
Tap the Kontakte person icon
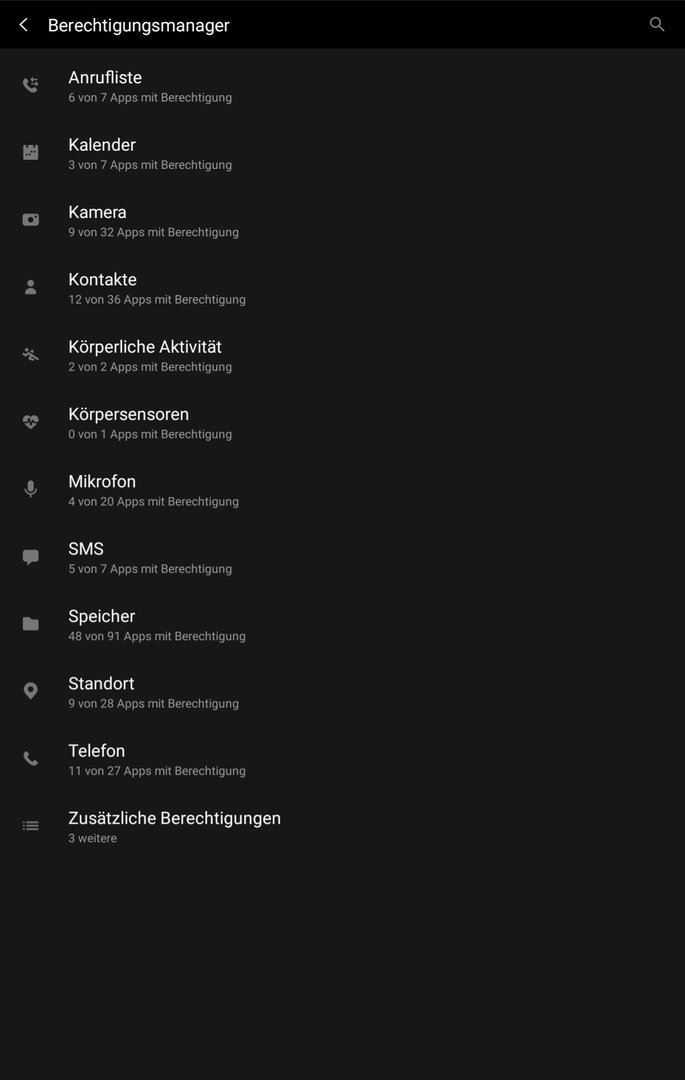30,287
